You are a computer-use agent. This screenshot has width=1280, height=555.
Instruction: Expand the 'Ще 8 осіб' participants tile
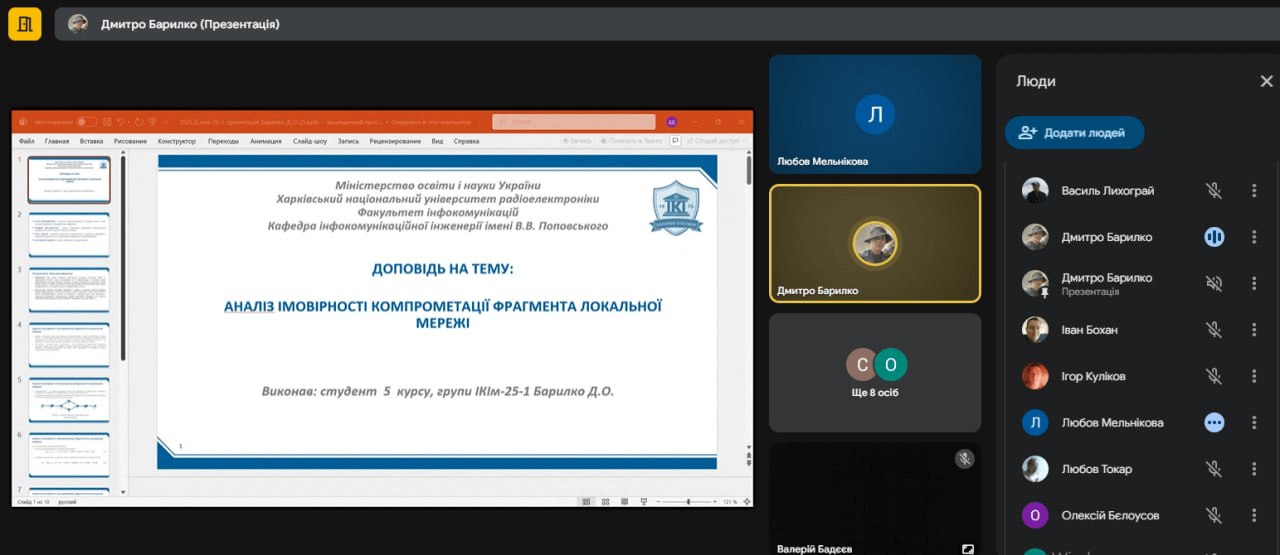point(875,372)
